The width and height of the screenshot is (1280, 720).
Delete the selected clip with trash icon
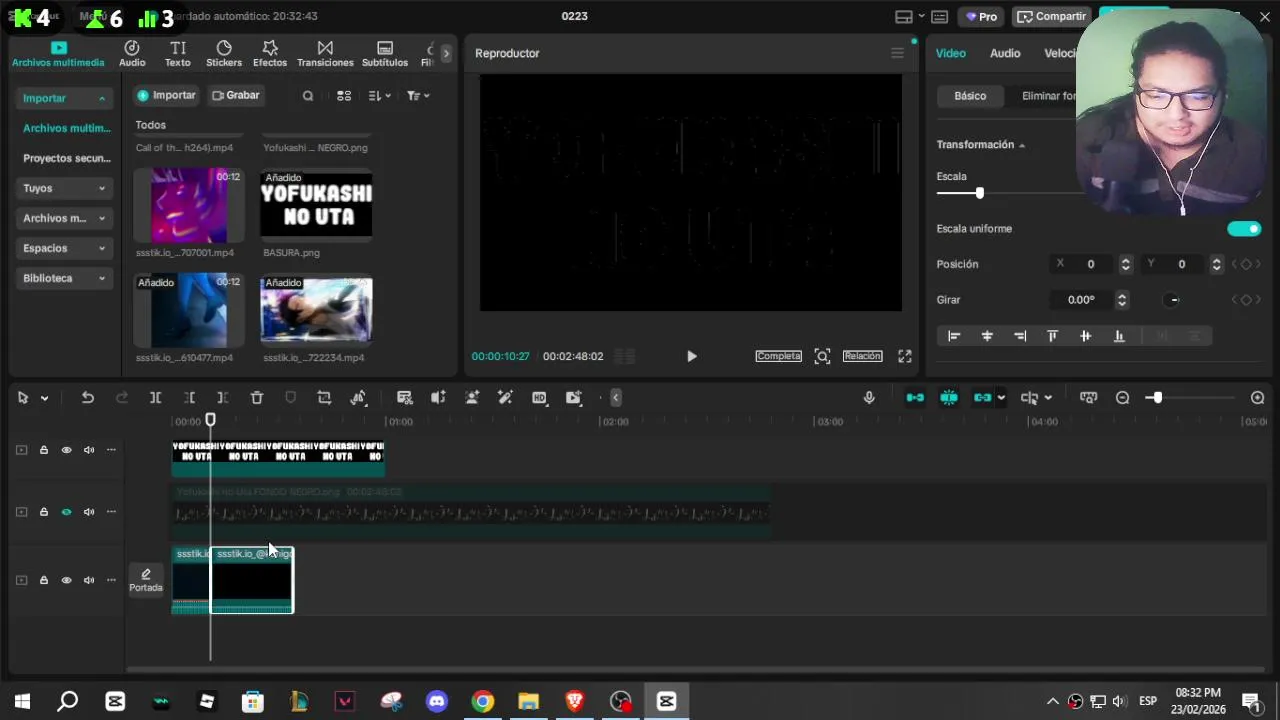(257, 398)
